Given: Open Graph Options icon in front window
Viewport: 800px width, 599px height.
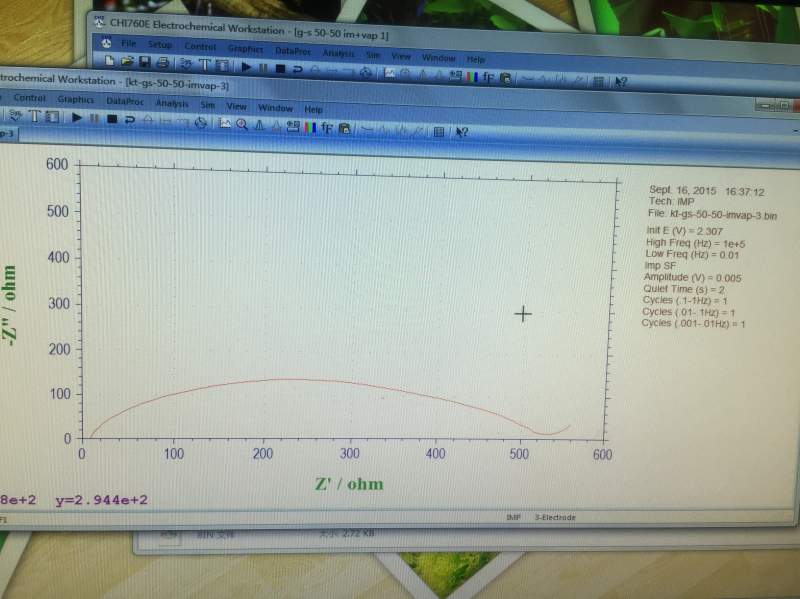Looking at the screenshot, I should point(293,126).
